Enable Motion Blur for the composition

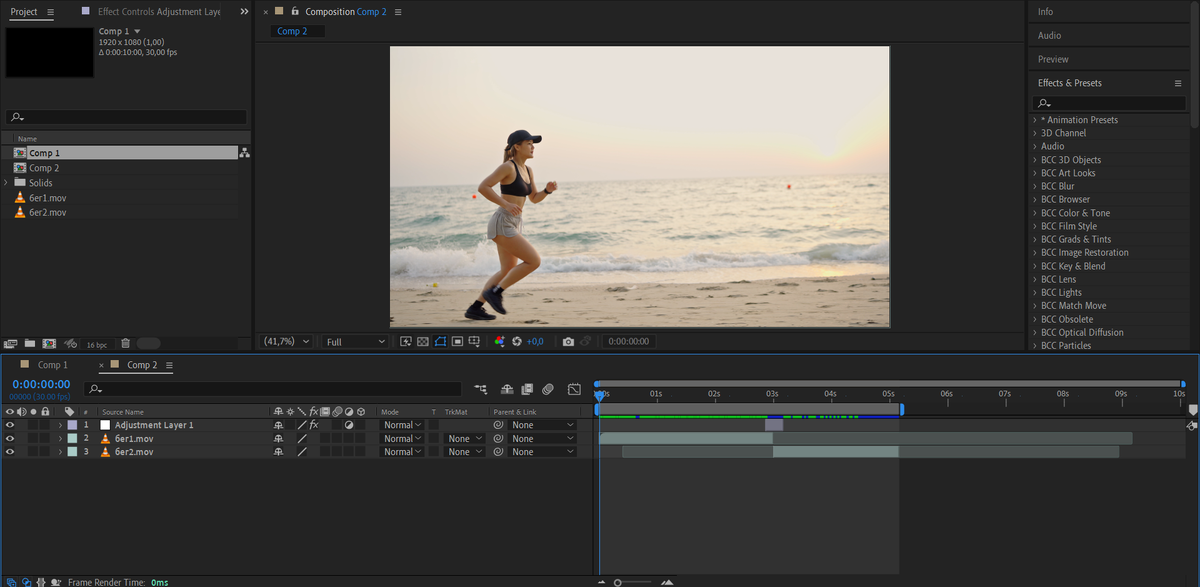pos(548,389)
